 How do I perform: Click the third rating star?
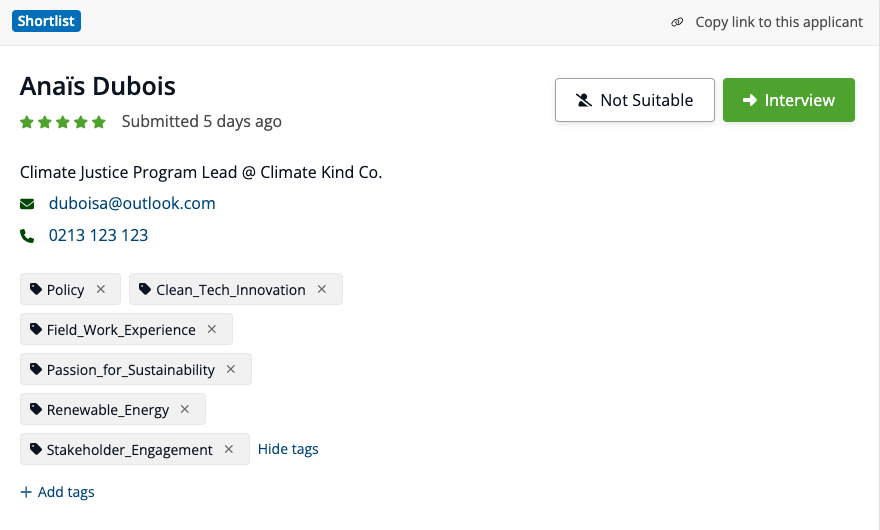point(63,122)
